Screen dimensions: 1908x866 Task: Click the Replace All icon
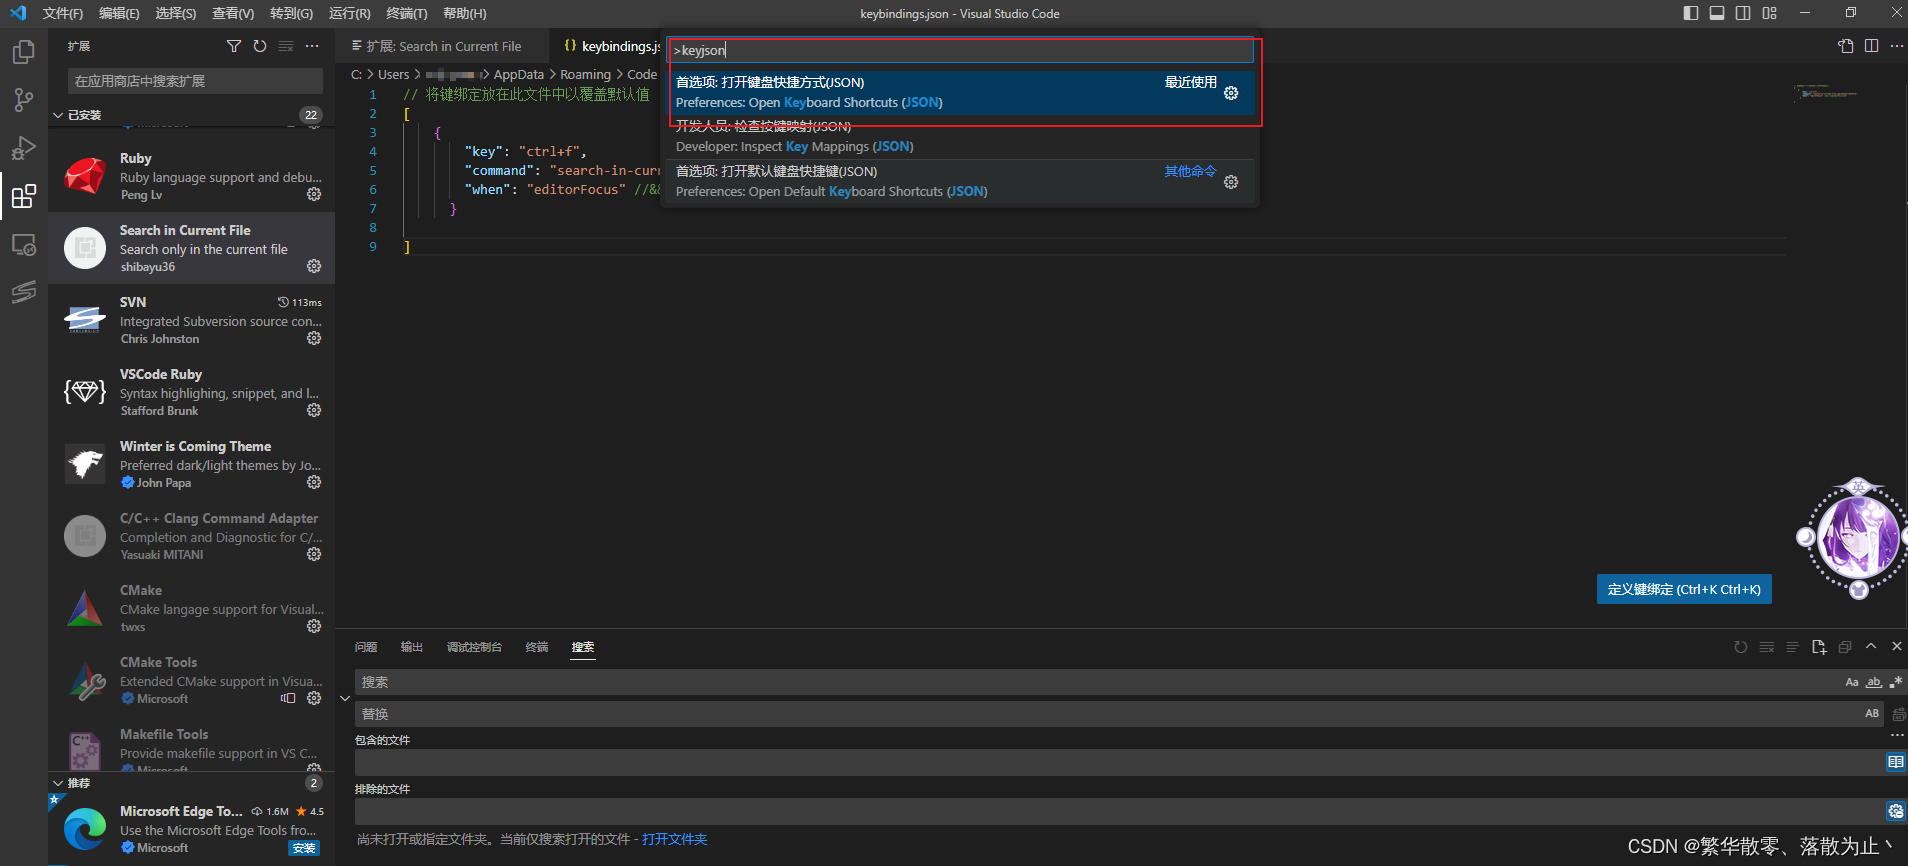[1898, 714]
